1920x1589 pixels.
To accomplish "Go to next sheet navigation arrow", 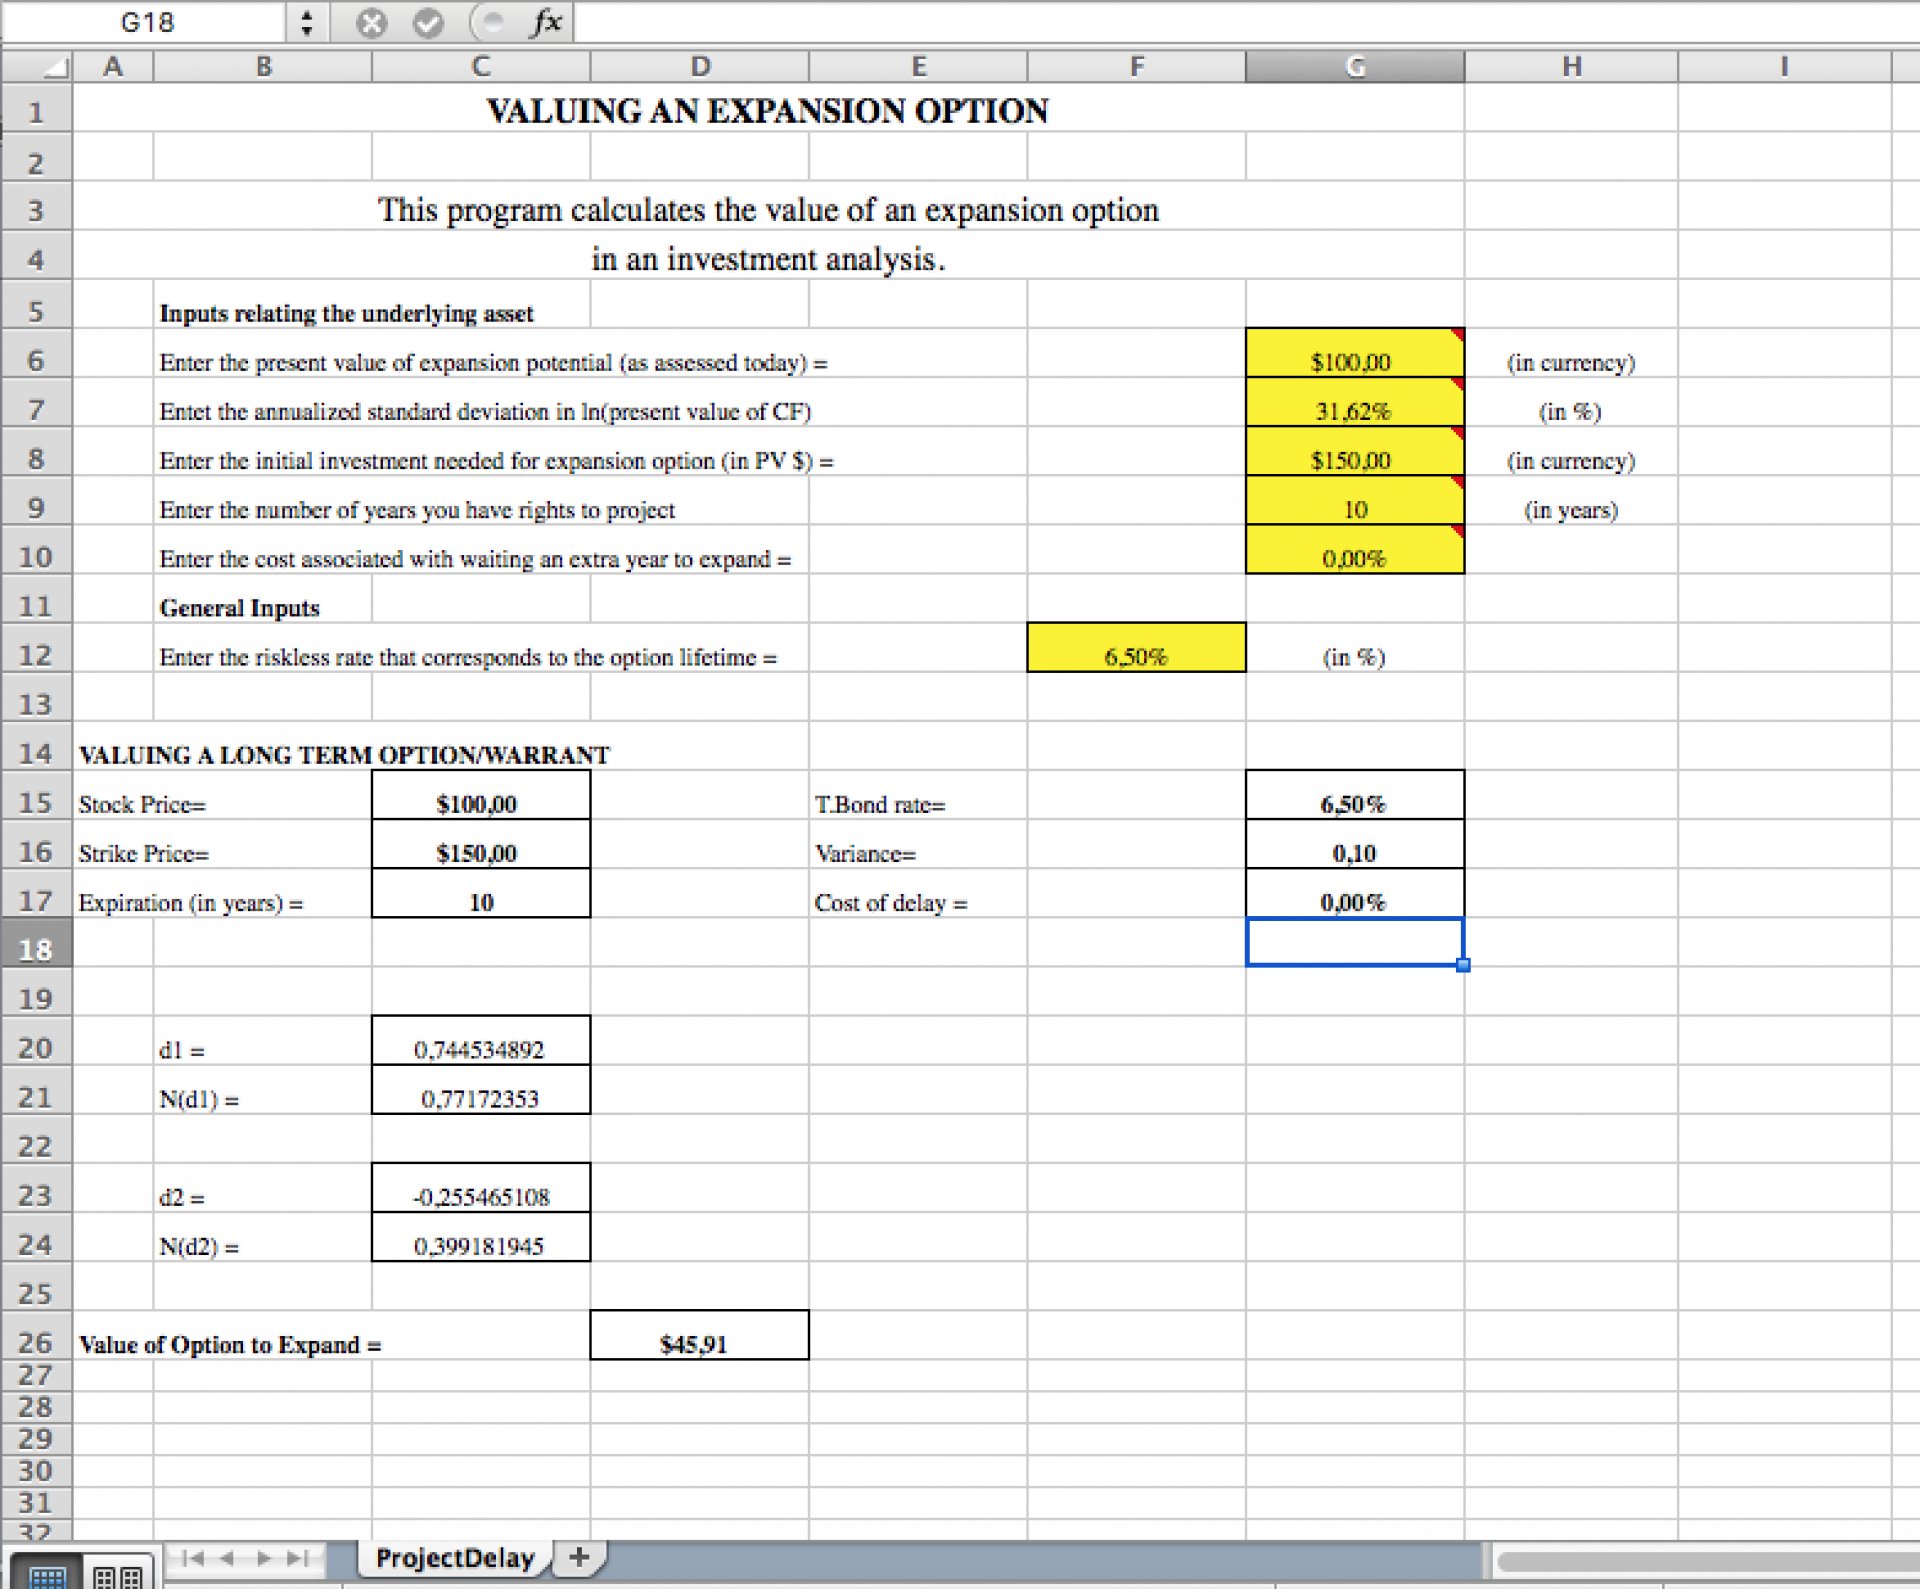I will pyautogui.click(x=264, y=1557).
